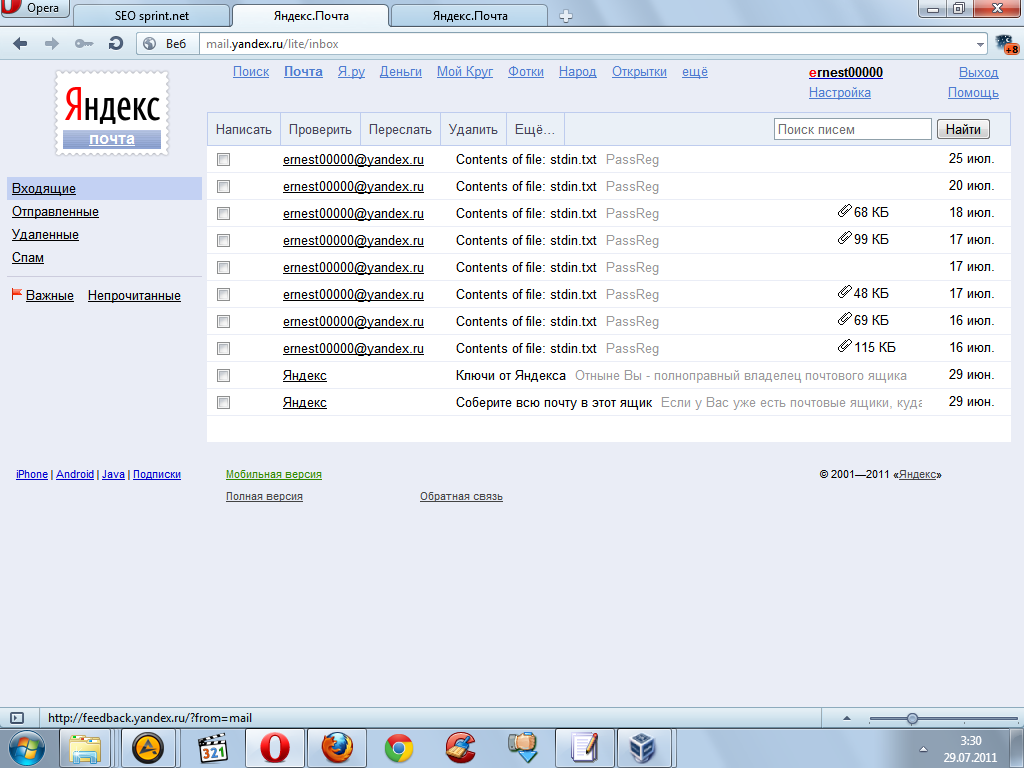The image size is (1024, 768).
Task: Go back with the browser back arrow
Action: click(x=20, y=44)
